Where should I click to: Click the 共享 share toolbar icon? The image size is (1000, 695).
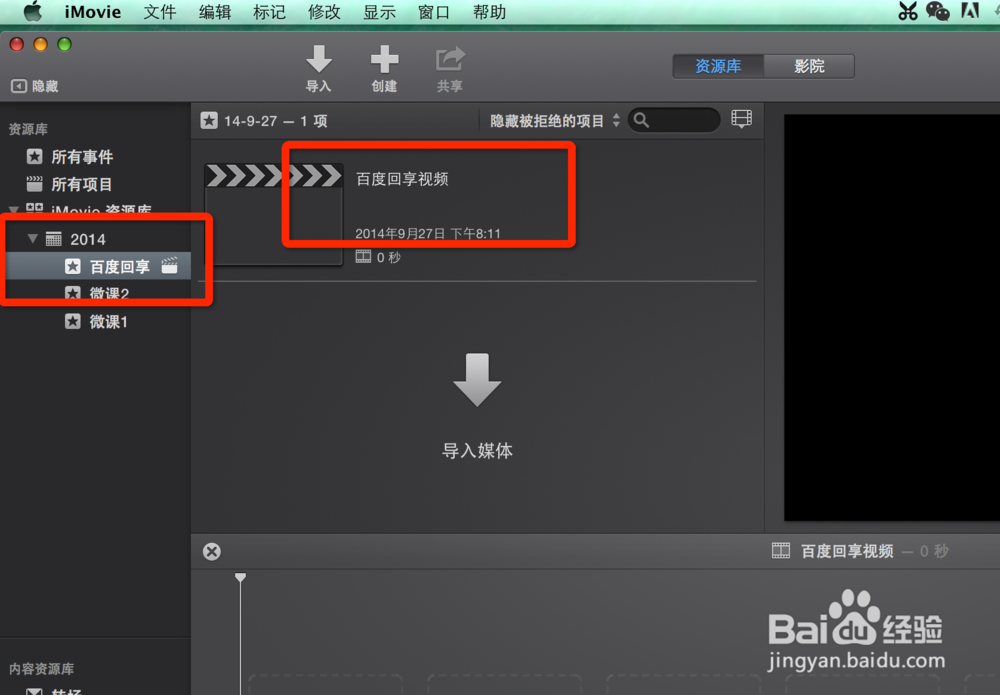(x=450, y=59)
